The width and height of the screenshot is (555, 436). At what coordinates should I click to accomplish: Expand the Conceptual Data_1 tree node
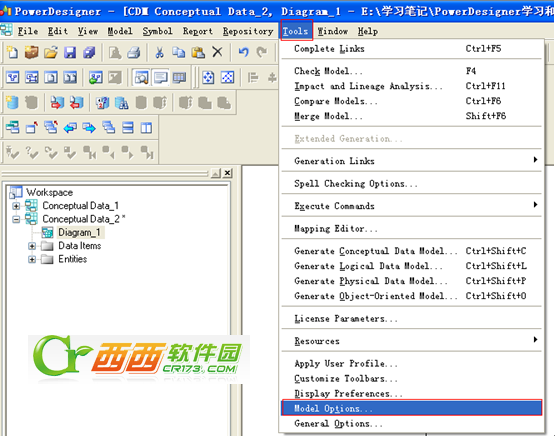click(x=16, y=206)
